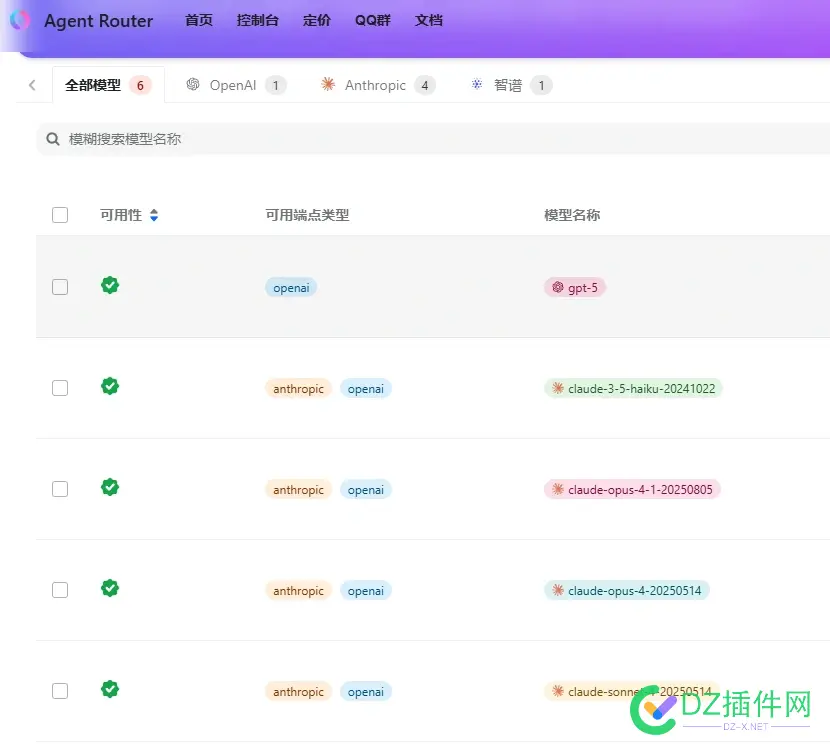
Task: Click the OpenAI spiral icon on its tab
Action: 192,85
